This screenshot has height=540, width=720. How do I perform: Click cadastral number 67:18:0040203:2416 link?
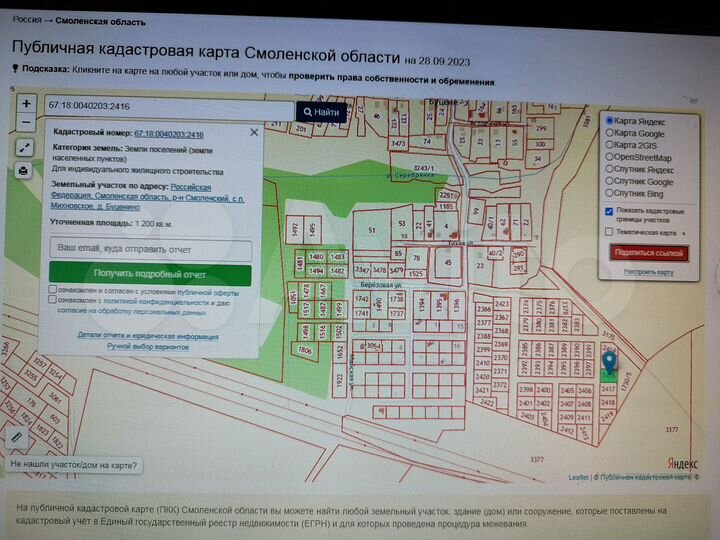pos(169,134)
